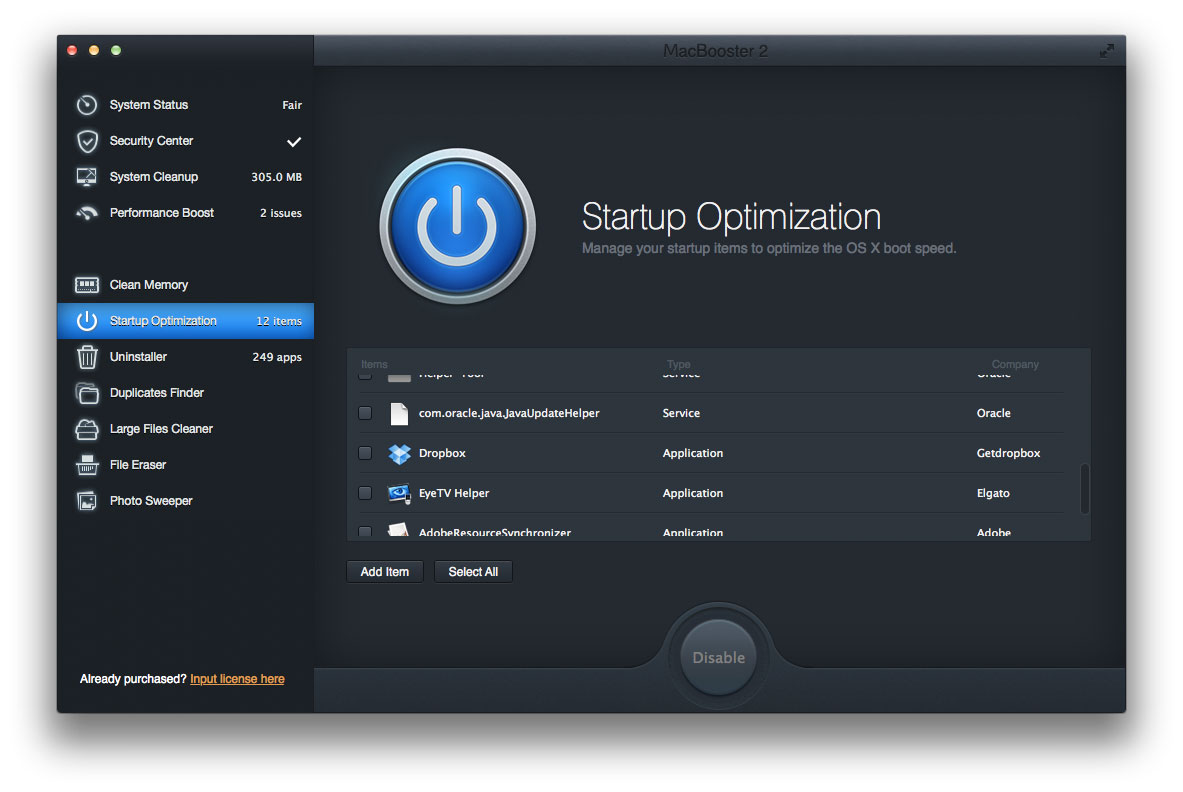Click the Add Item button
1183x792 pixels.
(x=385, y=572)
